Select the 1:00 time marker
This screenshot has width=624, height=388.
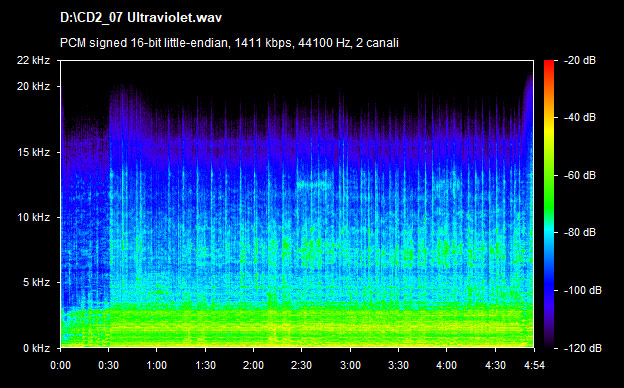[157, 365]
